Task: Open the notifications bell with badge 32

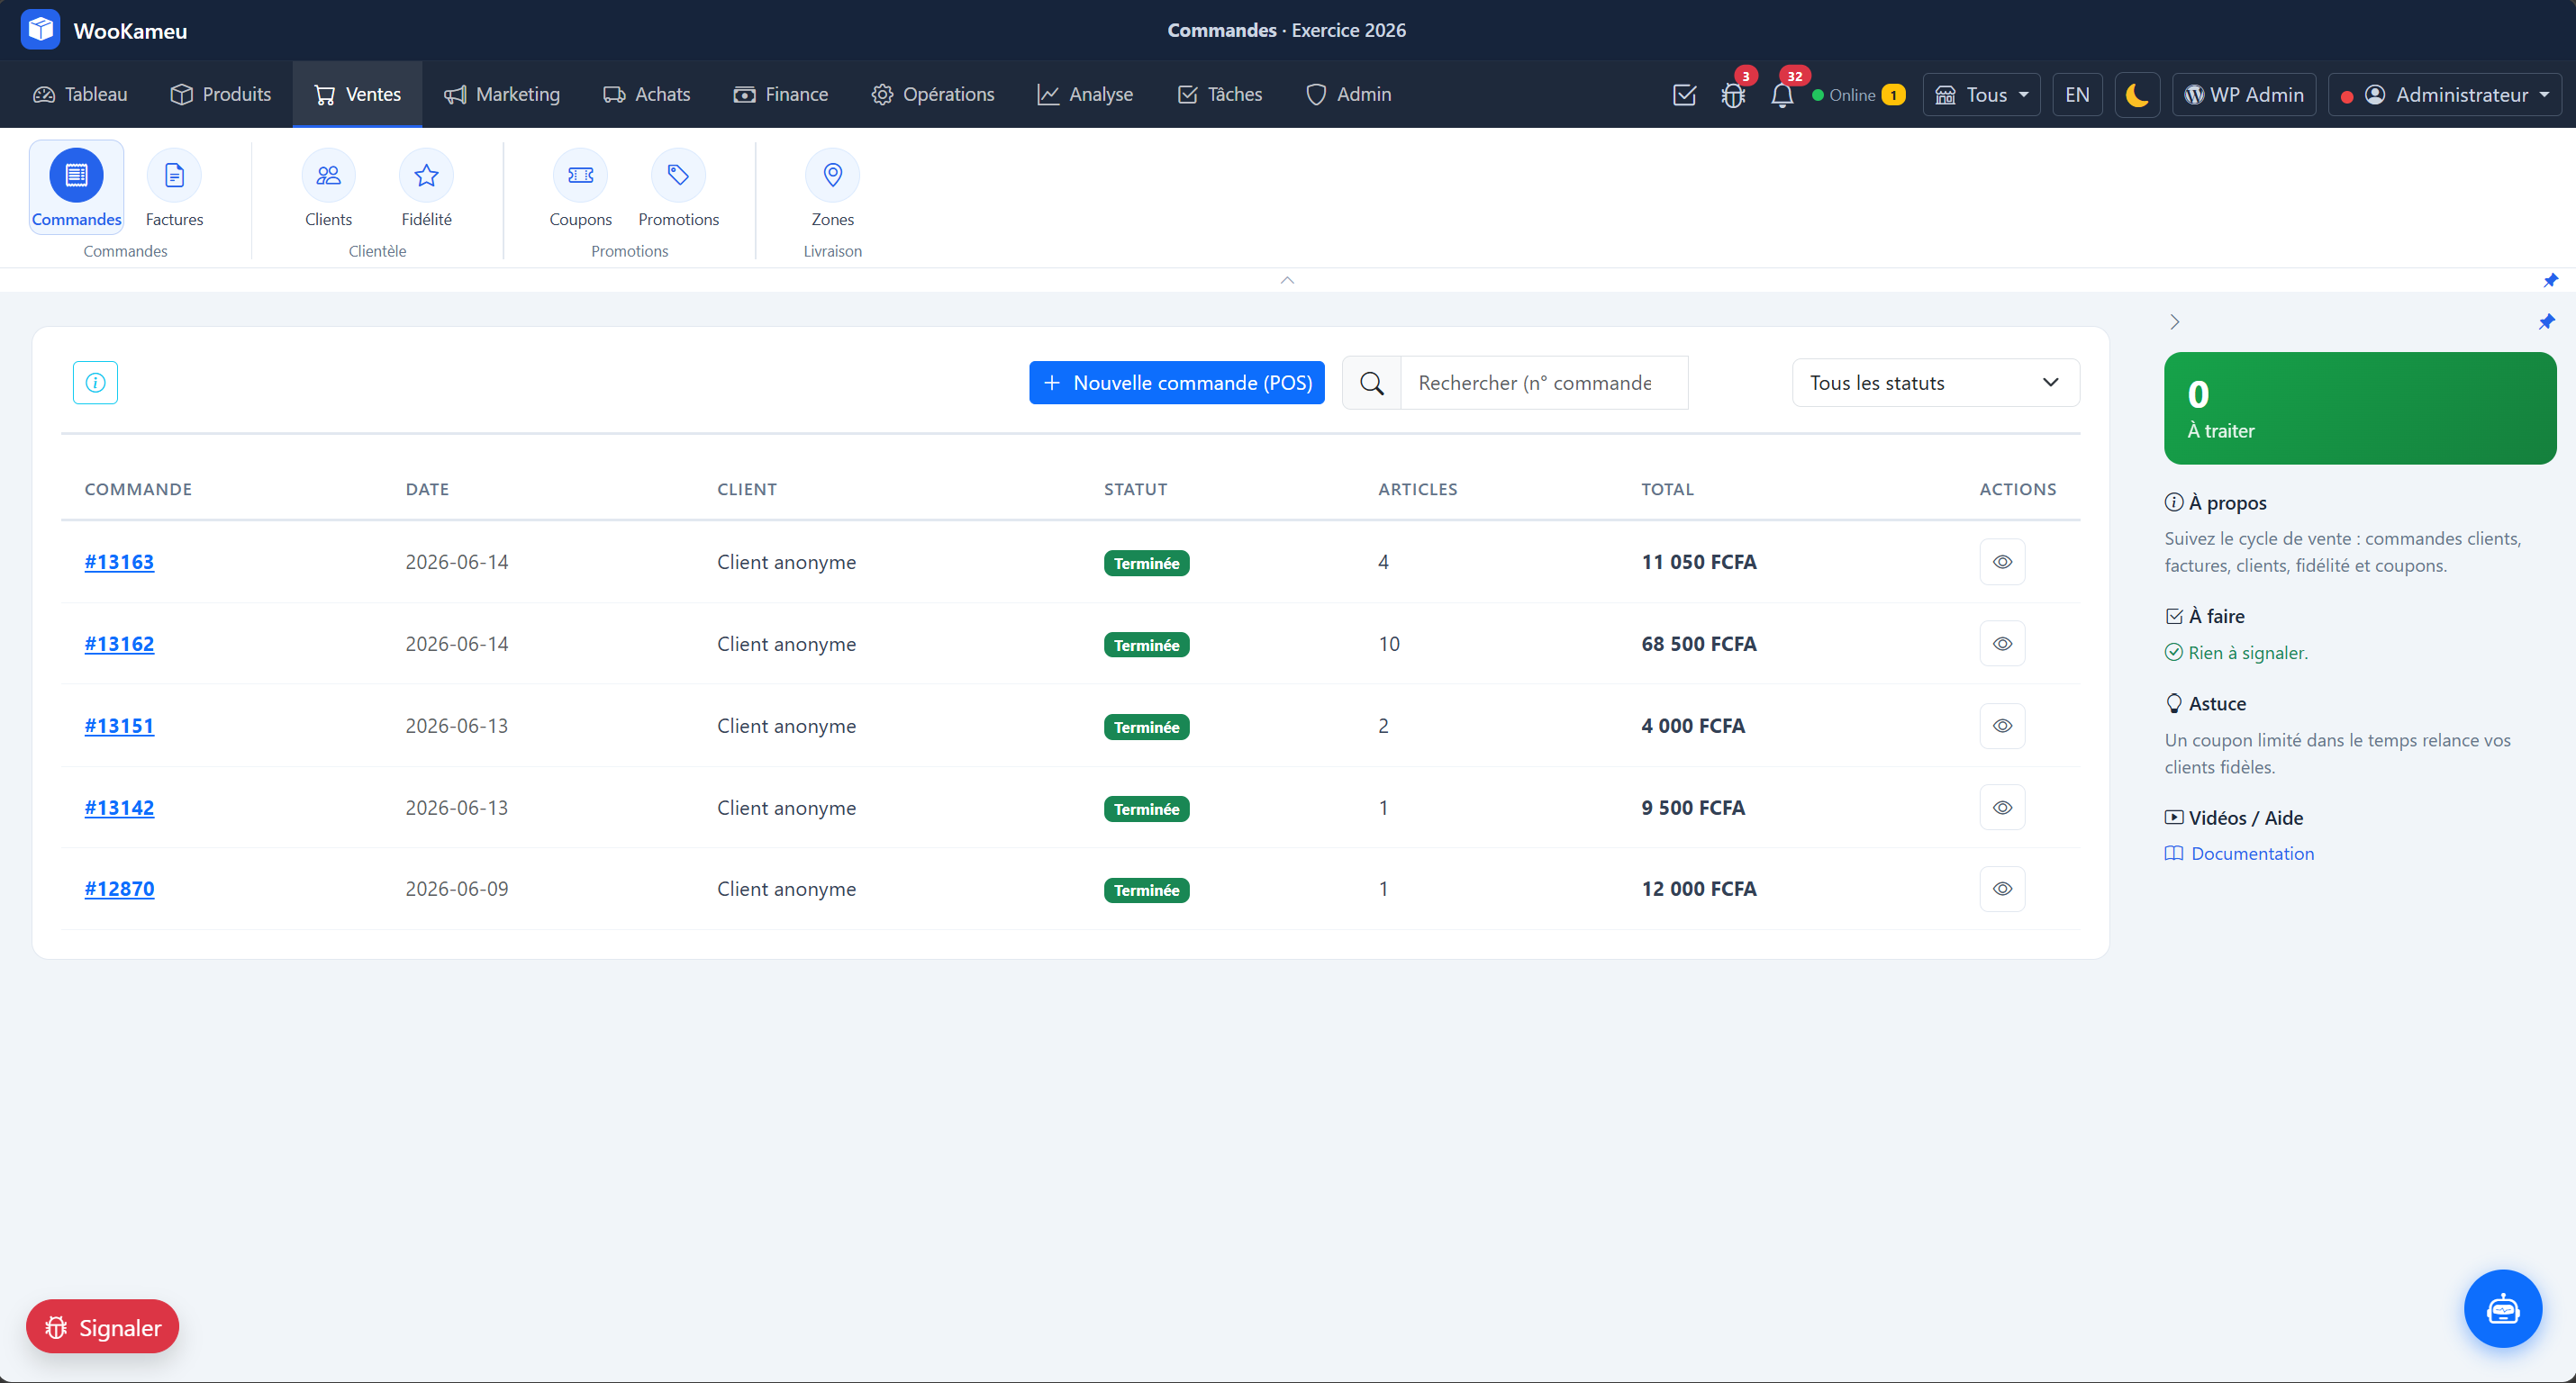Action: click(x=1782, y=95)
